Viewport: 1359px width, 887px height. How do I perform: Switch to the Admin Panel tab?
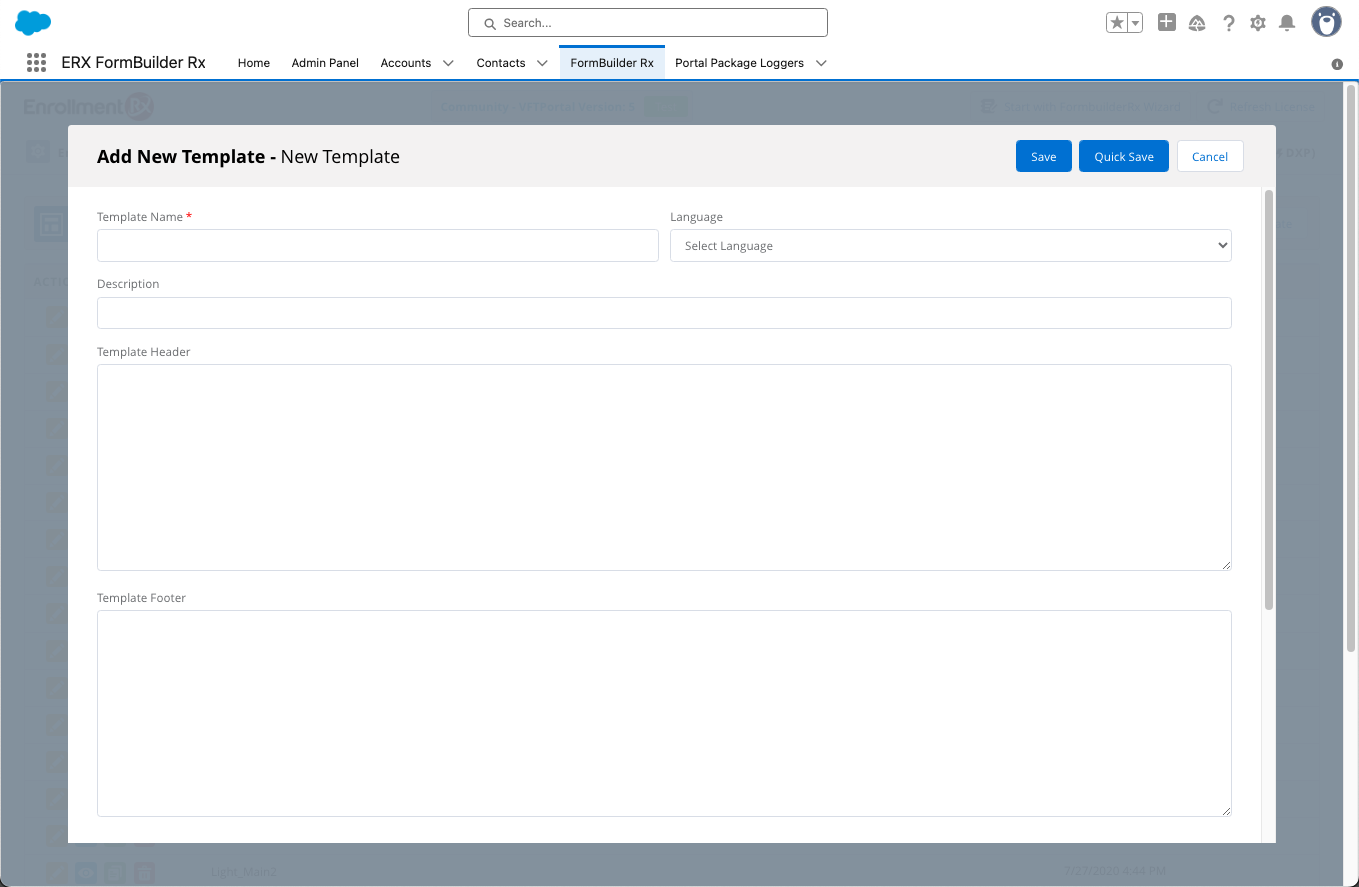pyautogui.click(x=325, y=63)
